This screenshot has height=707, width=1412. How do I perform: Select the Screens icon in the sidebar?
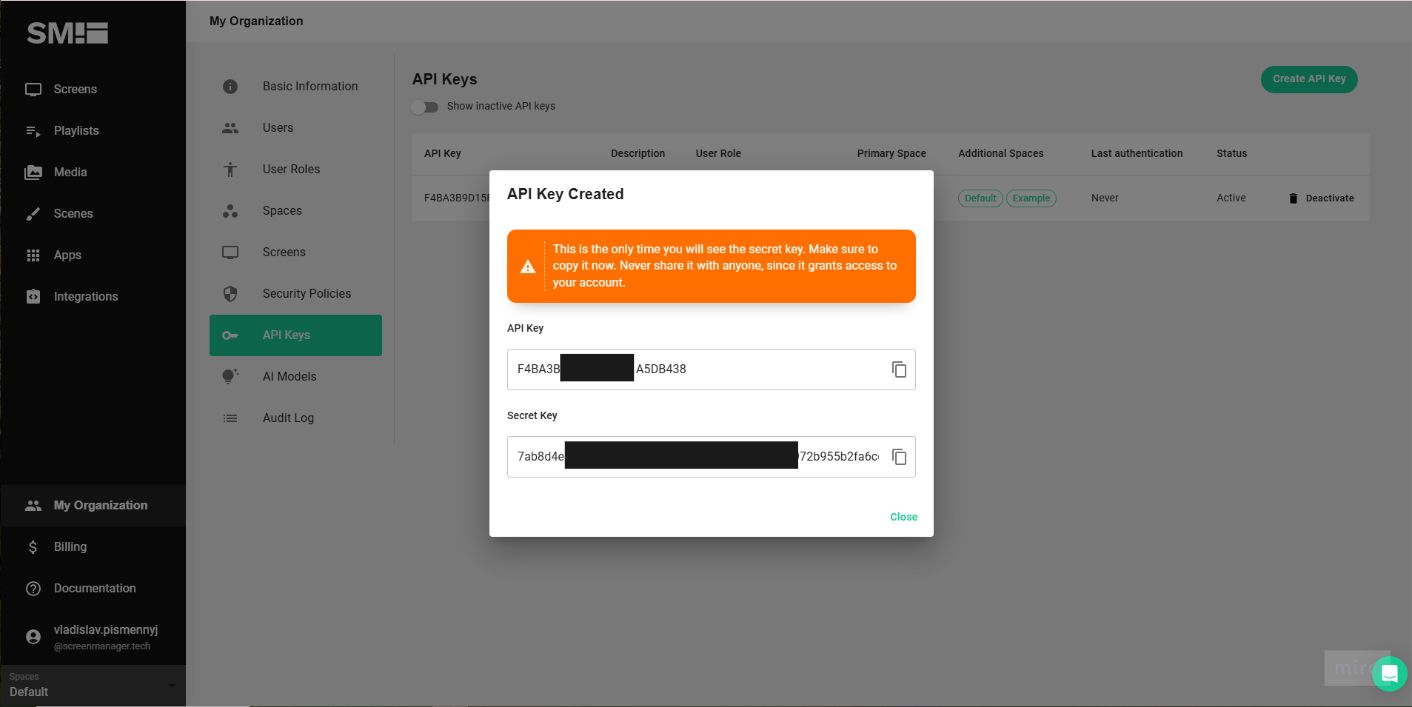(x=34, y=89)
